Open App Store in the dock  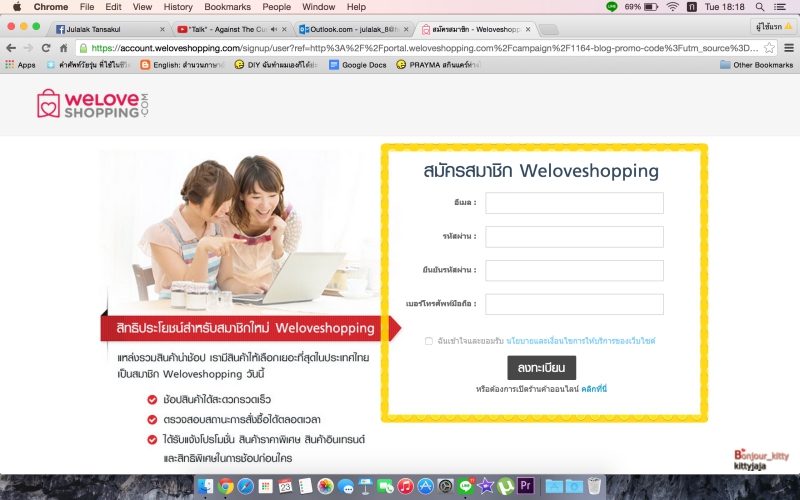click(426, 486)
